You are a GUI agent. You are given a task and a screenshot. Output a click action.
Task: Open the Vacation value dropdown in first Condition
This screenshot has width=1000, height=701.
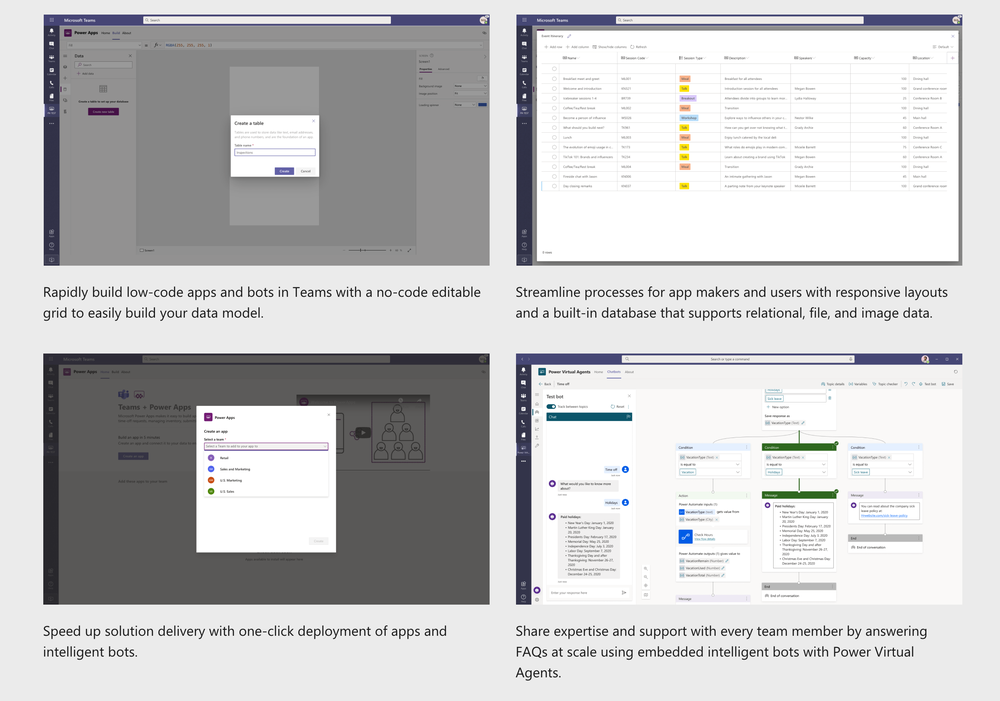coord(710,472)
